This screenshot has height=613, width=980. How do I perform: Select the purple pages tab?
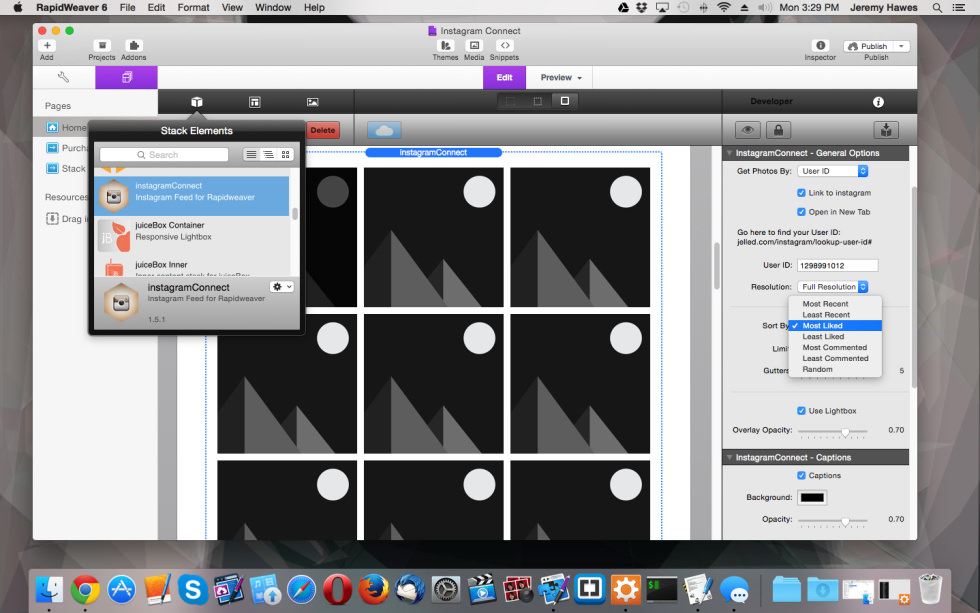[126, 77]
